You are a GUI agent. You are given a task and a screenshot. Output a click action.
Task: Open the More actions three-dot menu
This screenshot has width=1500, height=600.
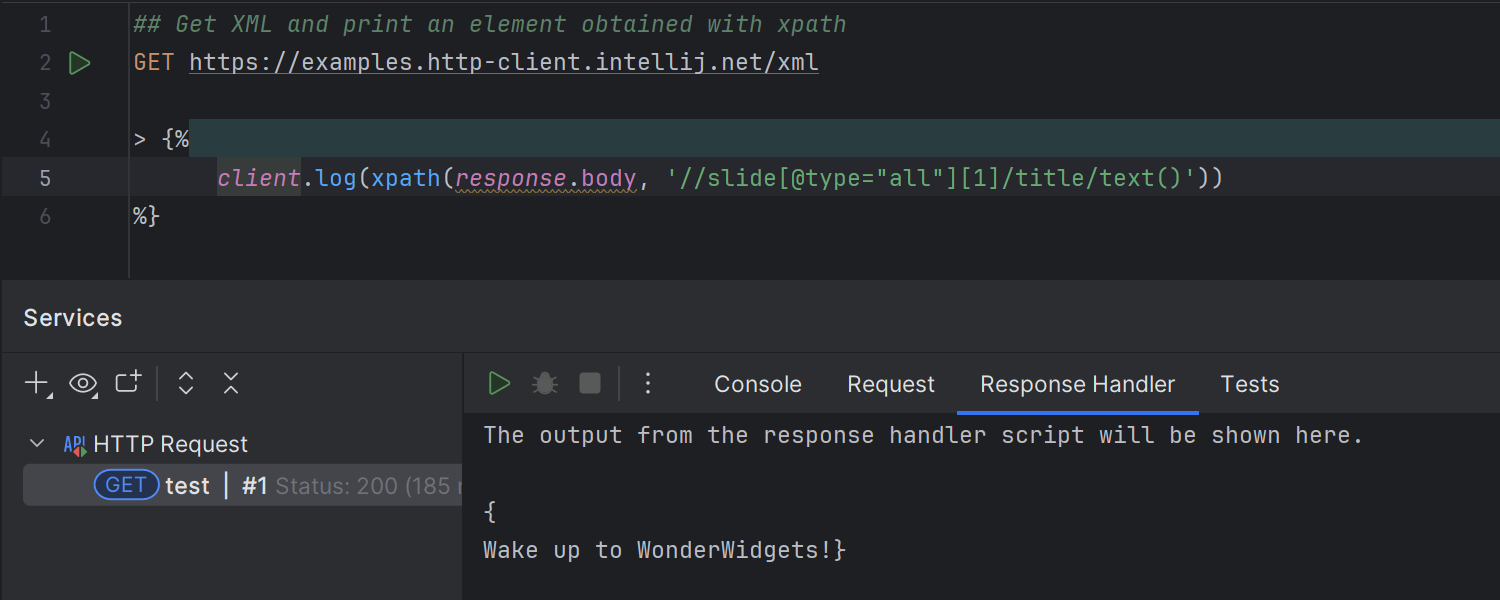(648, 383)
